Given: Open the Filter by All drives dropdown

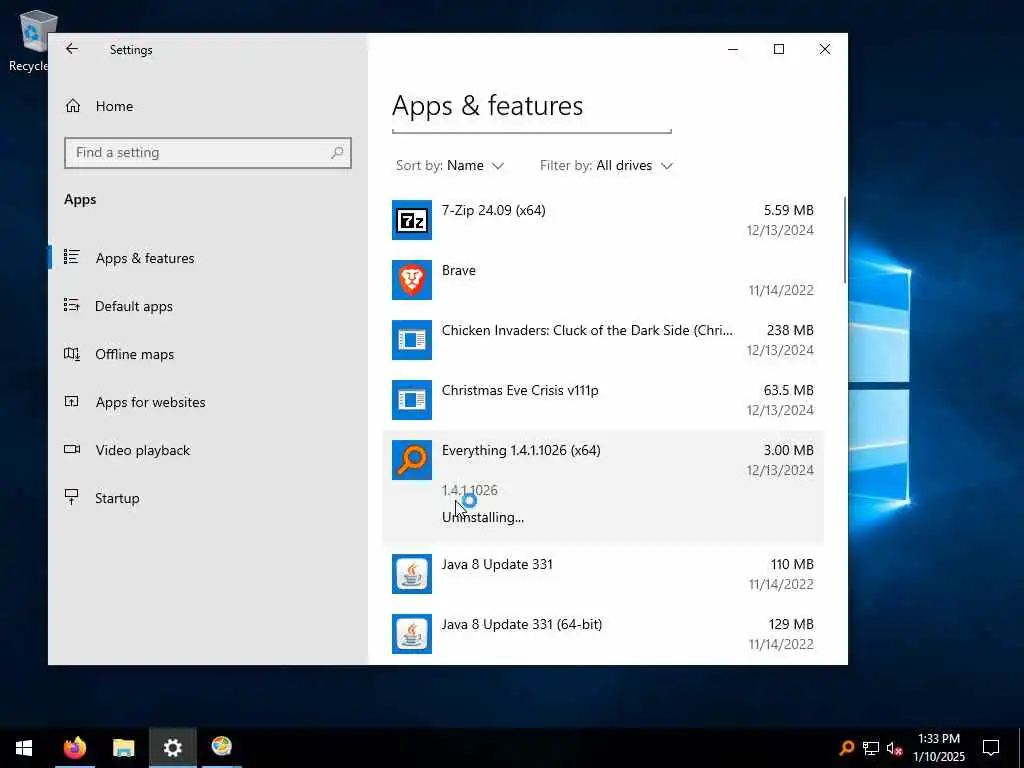Looking at the screenshot, I should (x=606, y=166).
